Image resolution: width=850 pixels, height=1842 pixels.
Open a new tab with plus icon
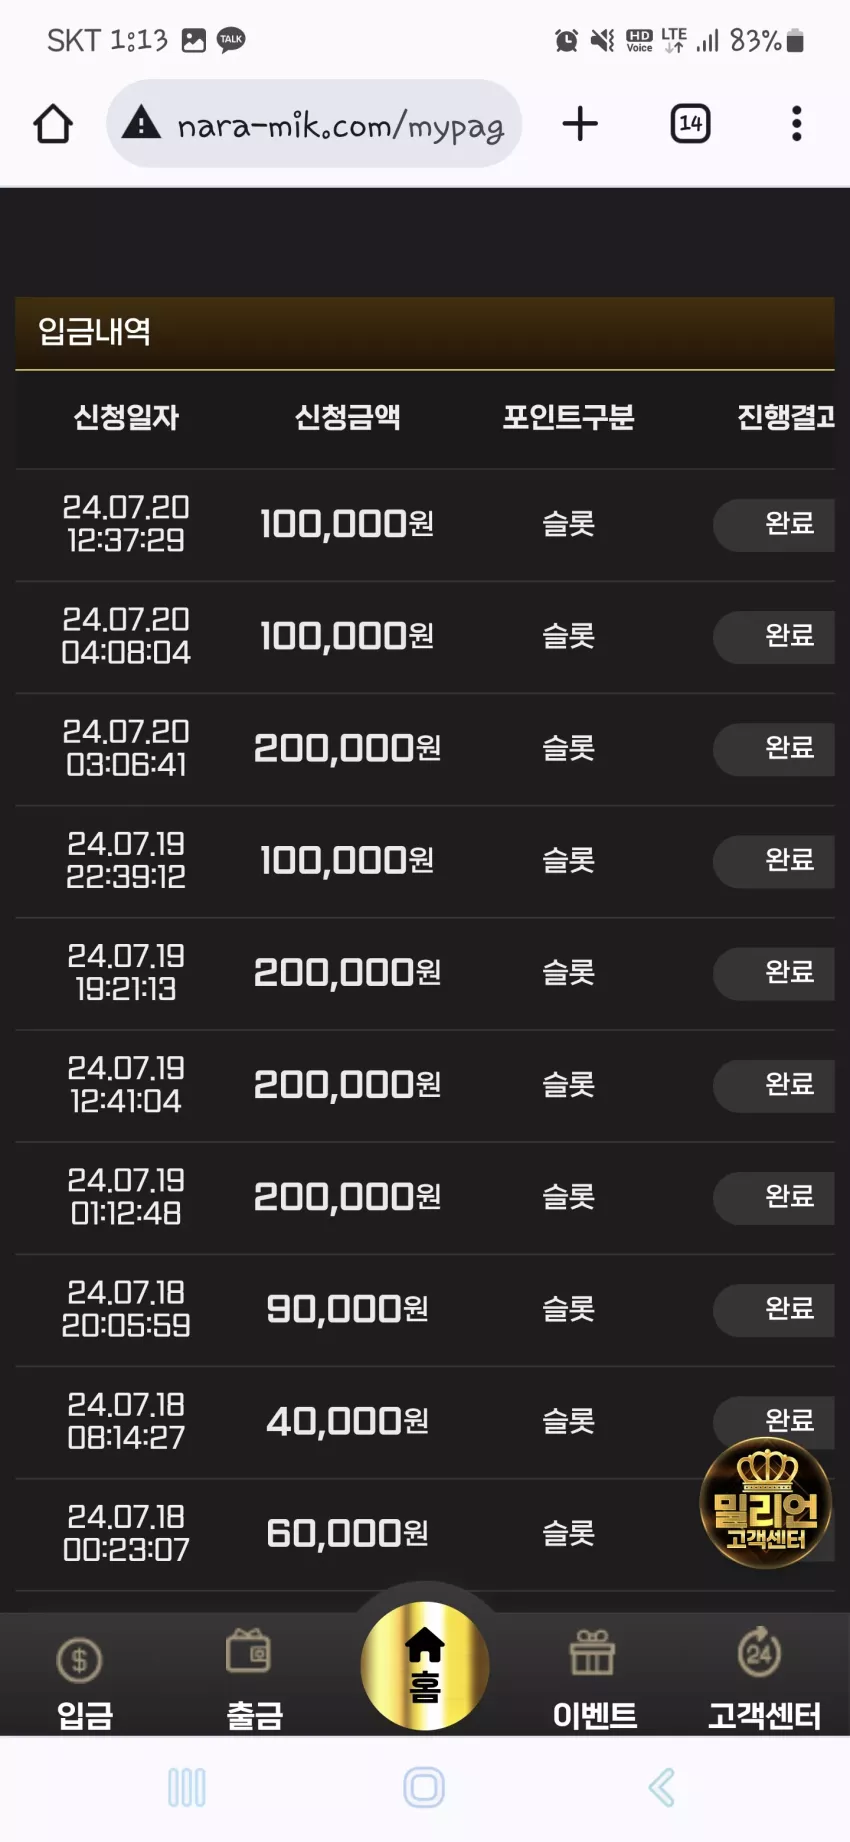tap(580, 124)
